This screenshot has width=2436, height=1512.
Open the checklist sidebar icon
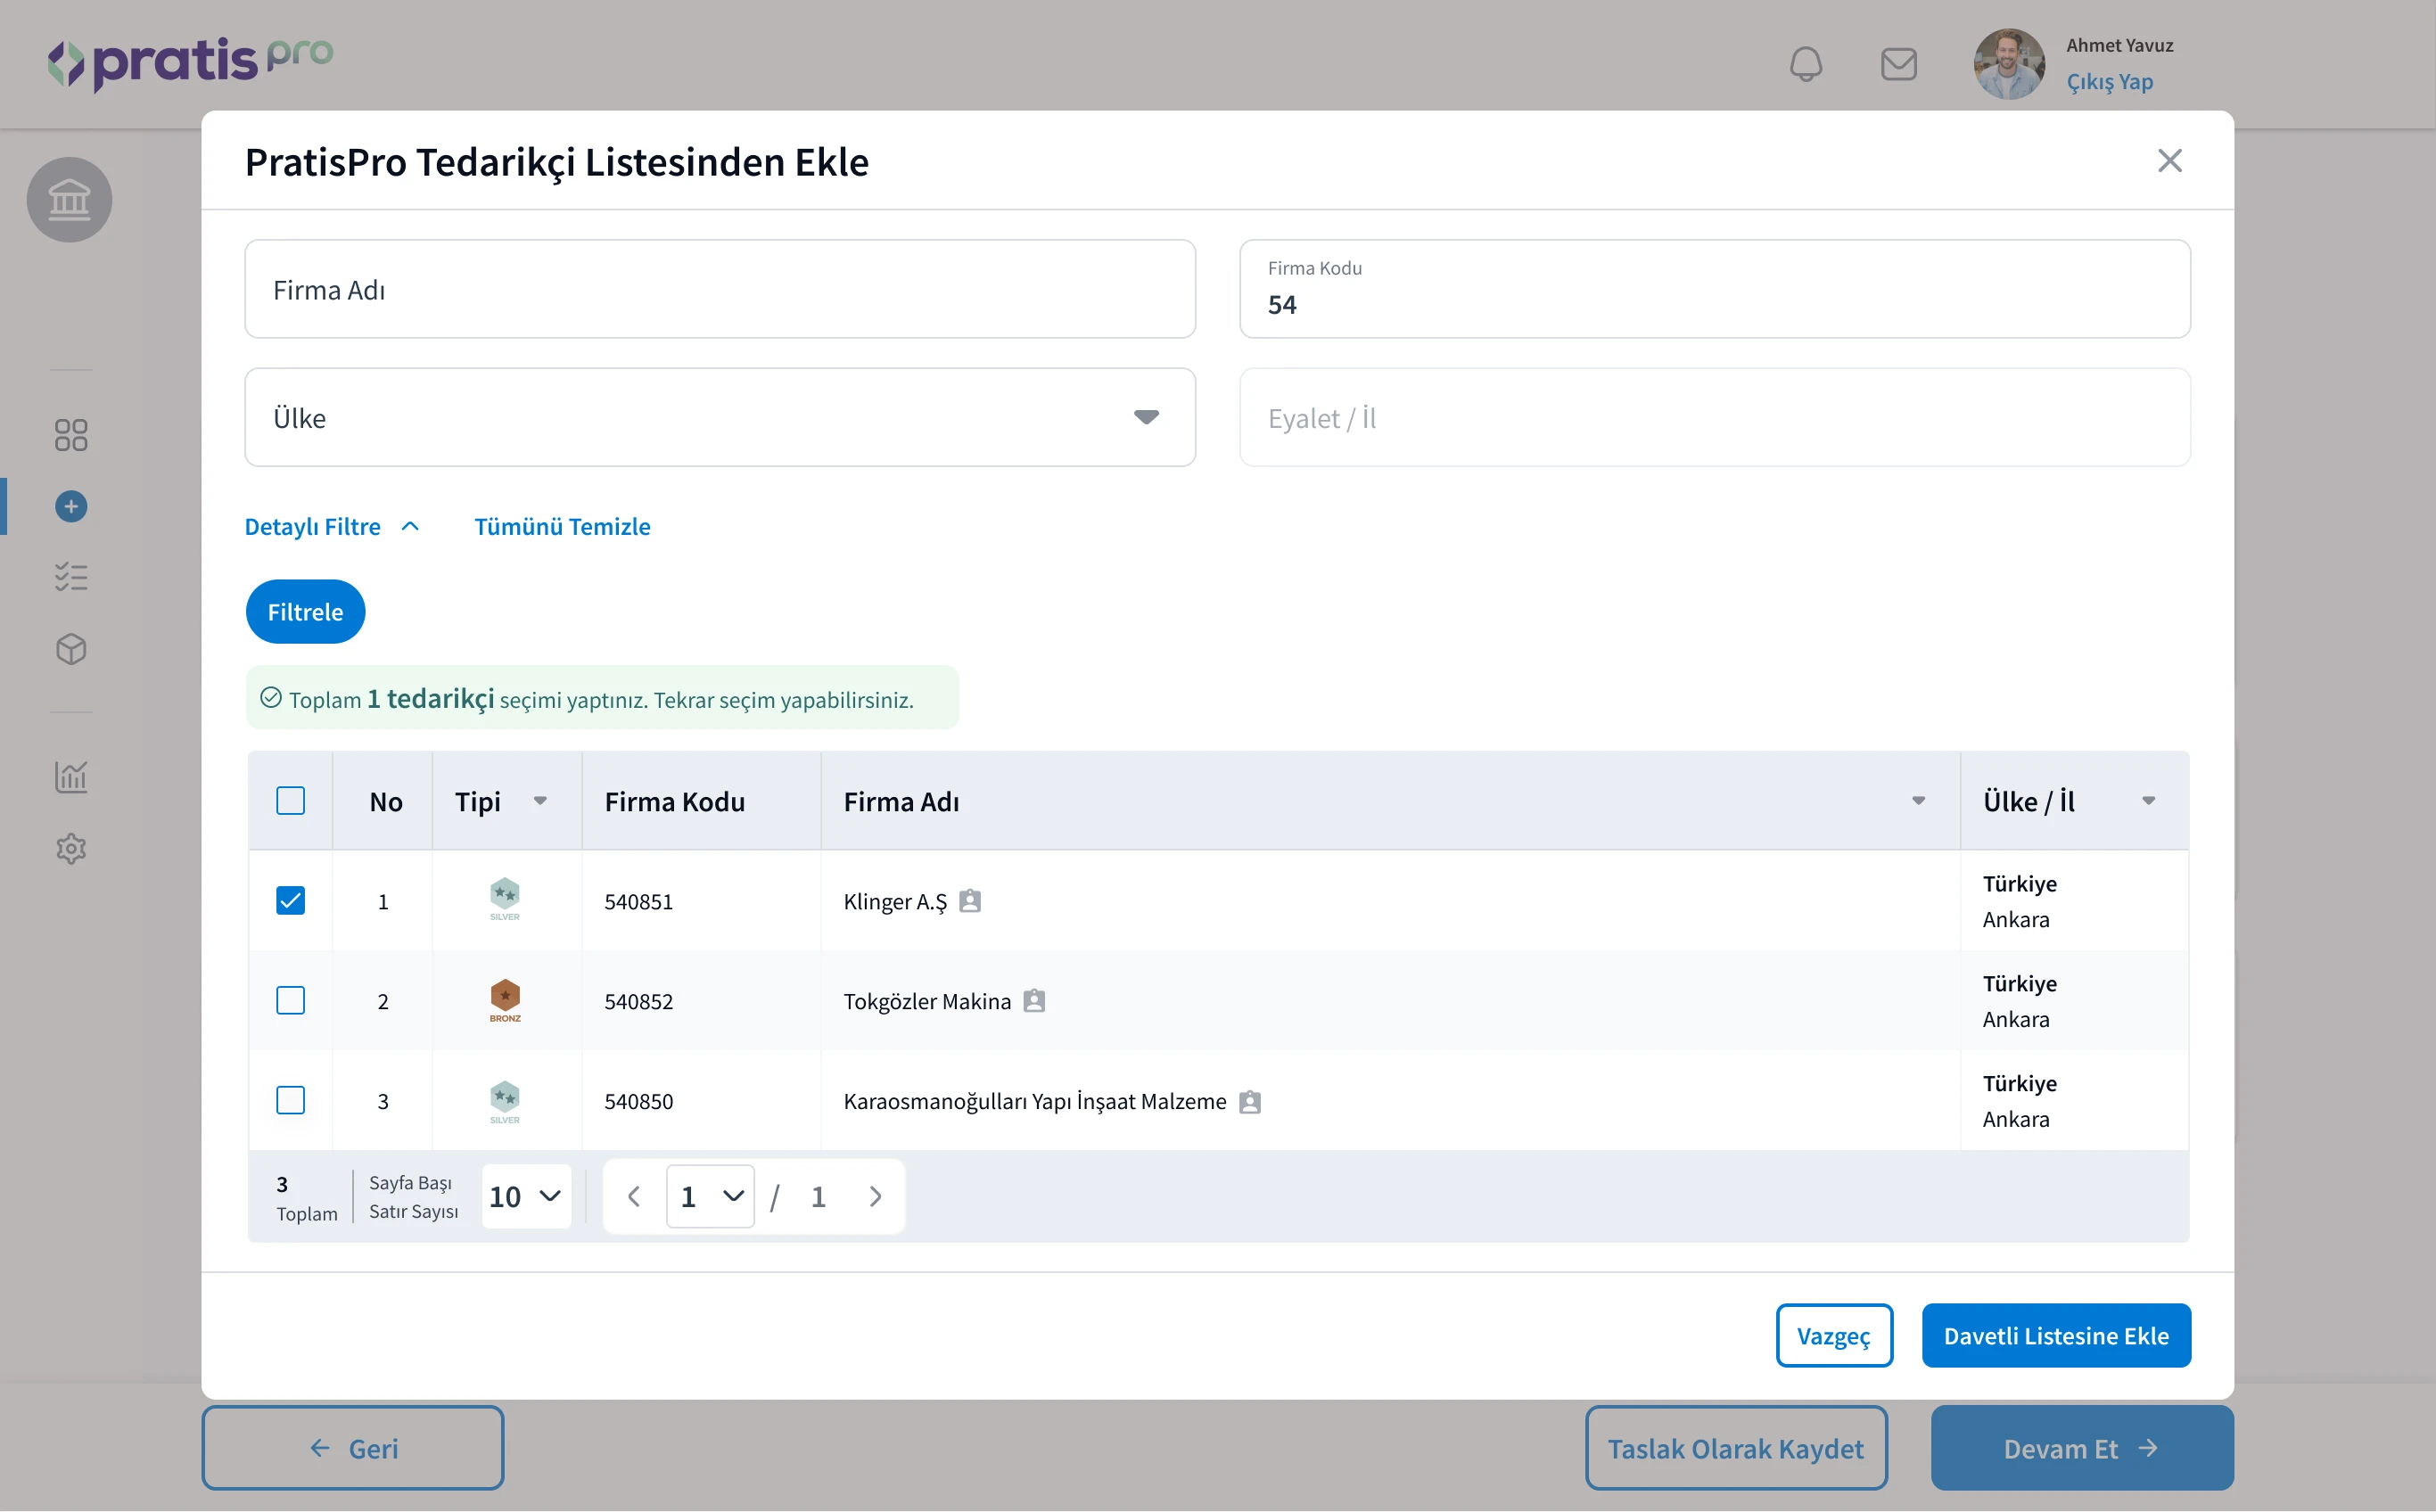pos(71,577)
